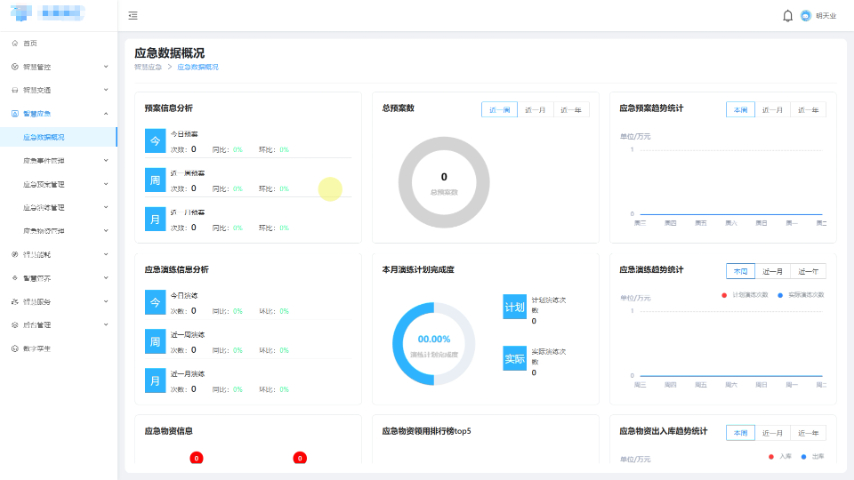Expand the 智慧交通 chevron
Viewport: 854px width, 480px height.
click(106, 90)
